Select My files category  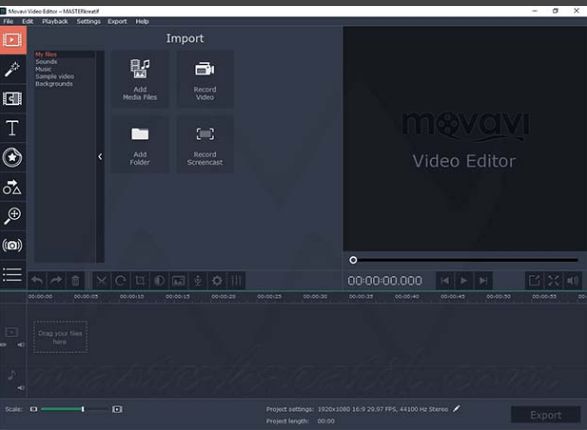coord(46,54)
